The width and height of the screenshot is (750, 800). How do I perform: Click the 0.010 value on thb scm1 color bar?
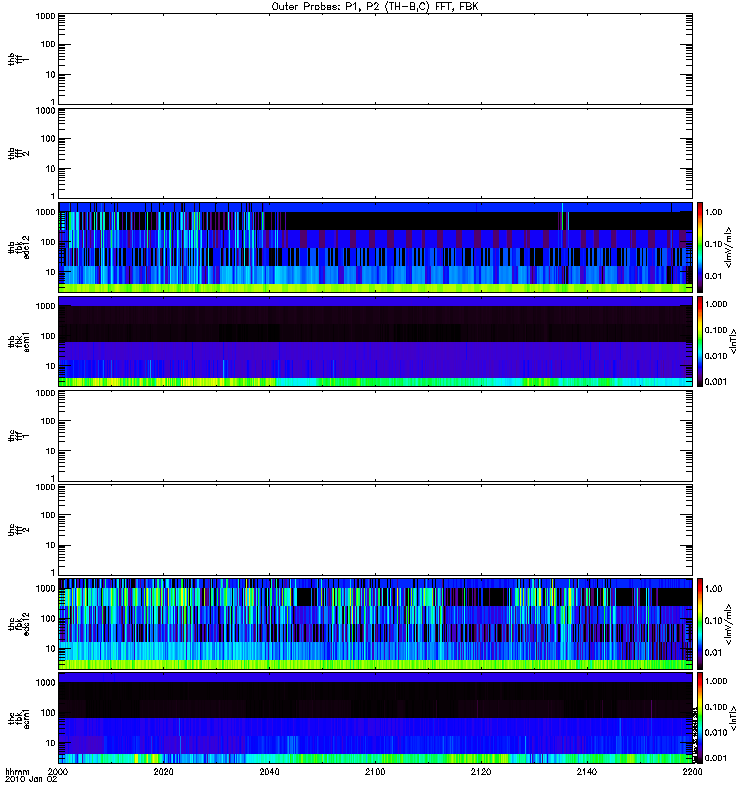coord(716,356)
